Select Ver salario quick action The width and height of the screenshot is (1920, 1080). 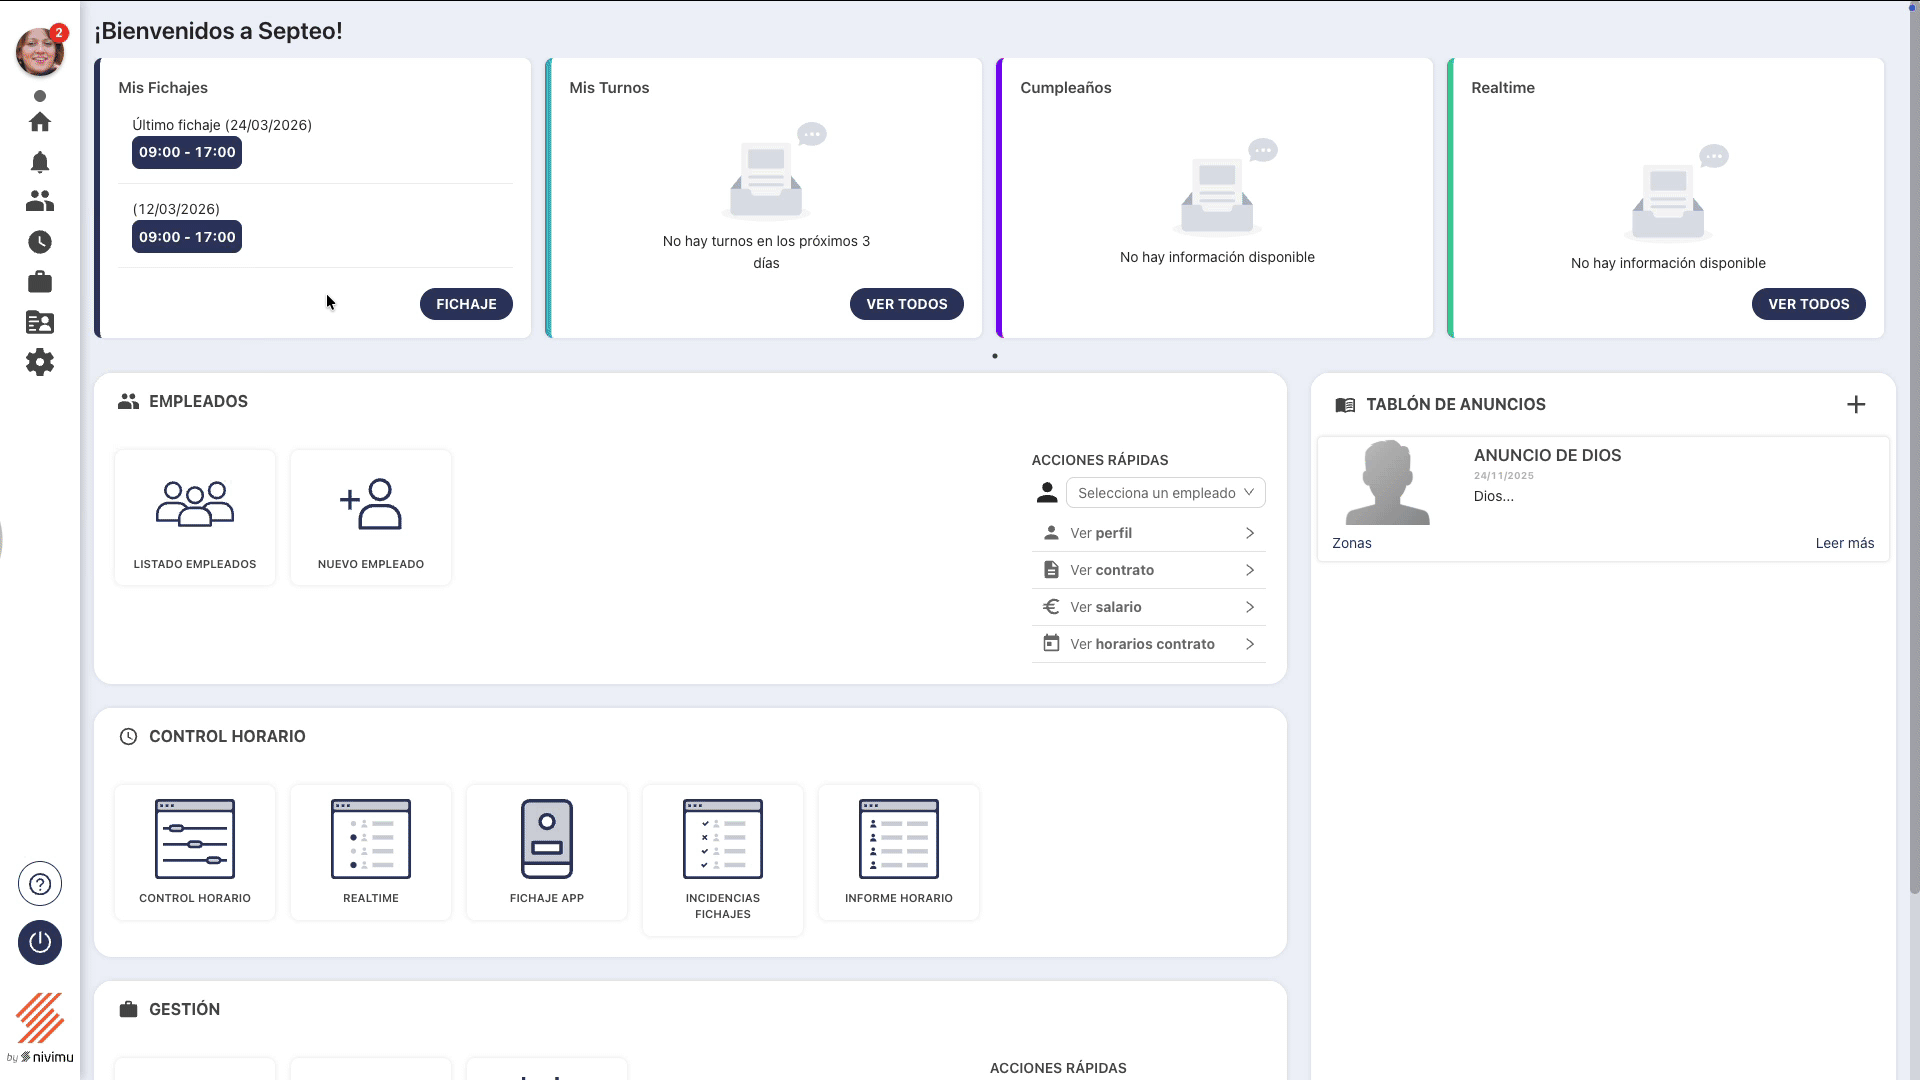coord(1149,607)
